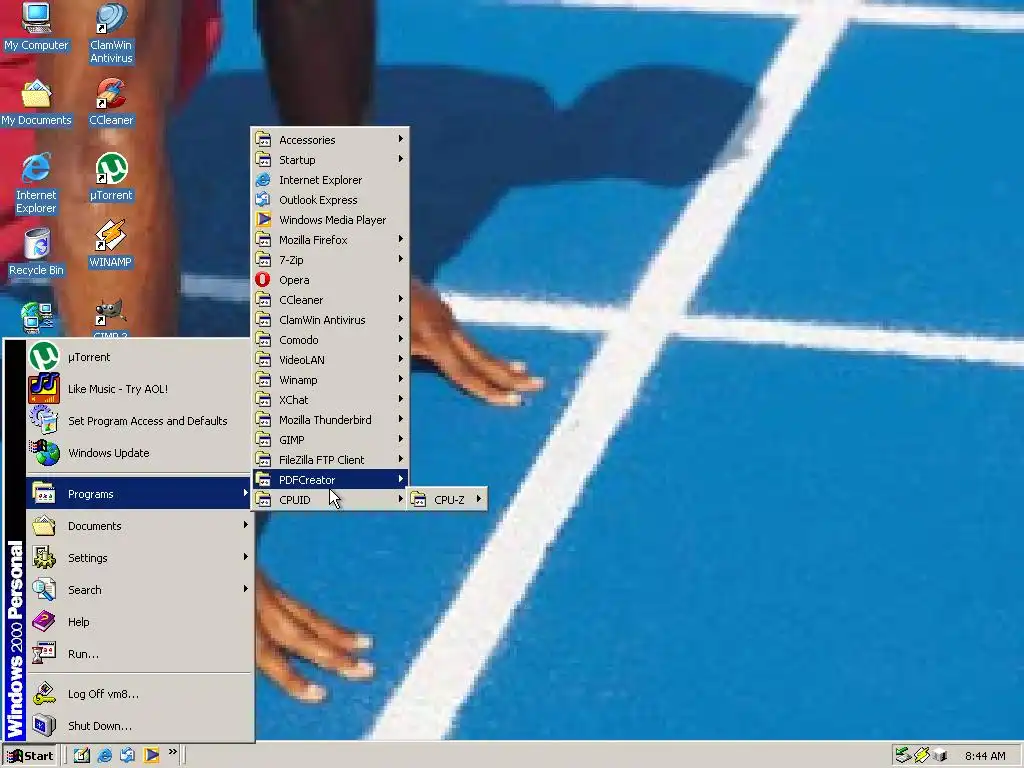This screenshot has width=1024, height=768.
Task: Open the VideoLAN program group
Action: click(x=330, y=360)
